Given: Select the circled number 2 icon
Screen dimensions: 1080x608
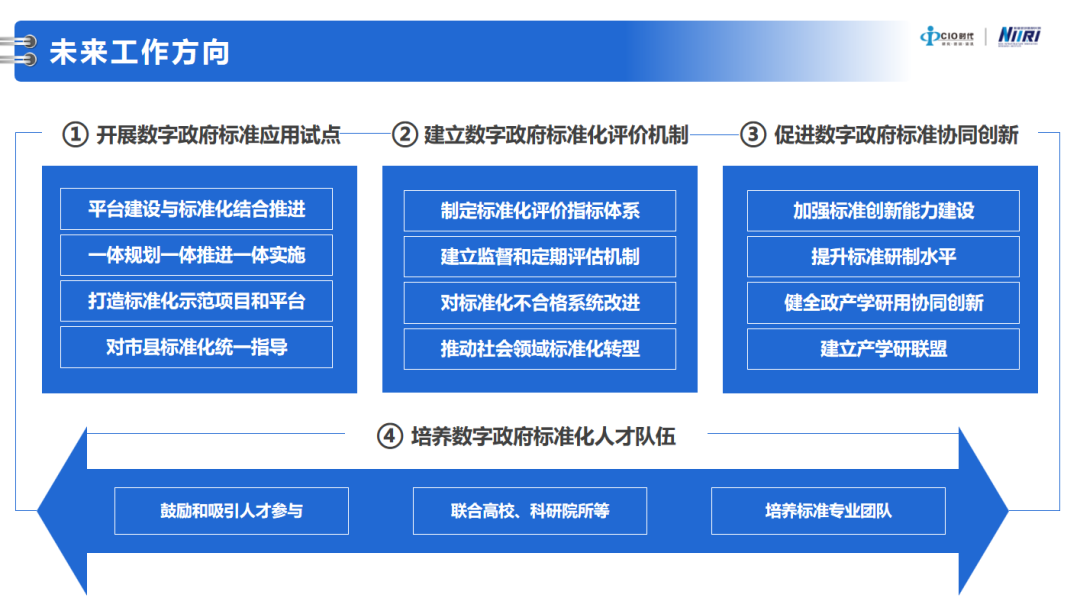Looking at the screenshot, I should (404, 135).
